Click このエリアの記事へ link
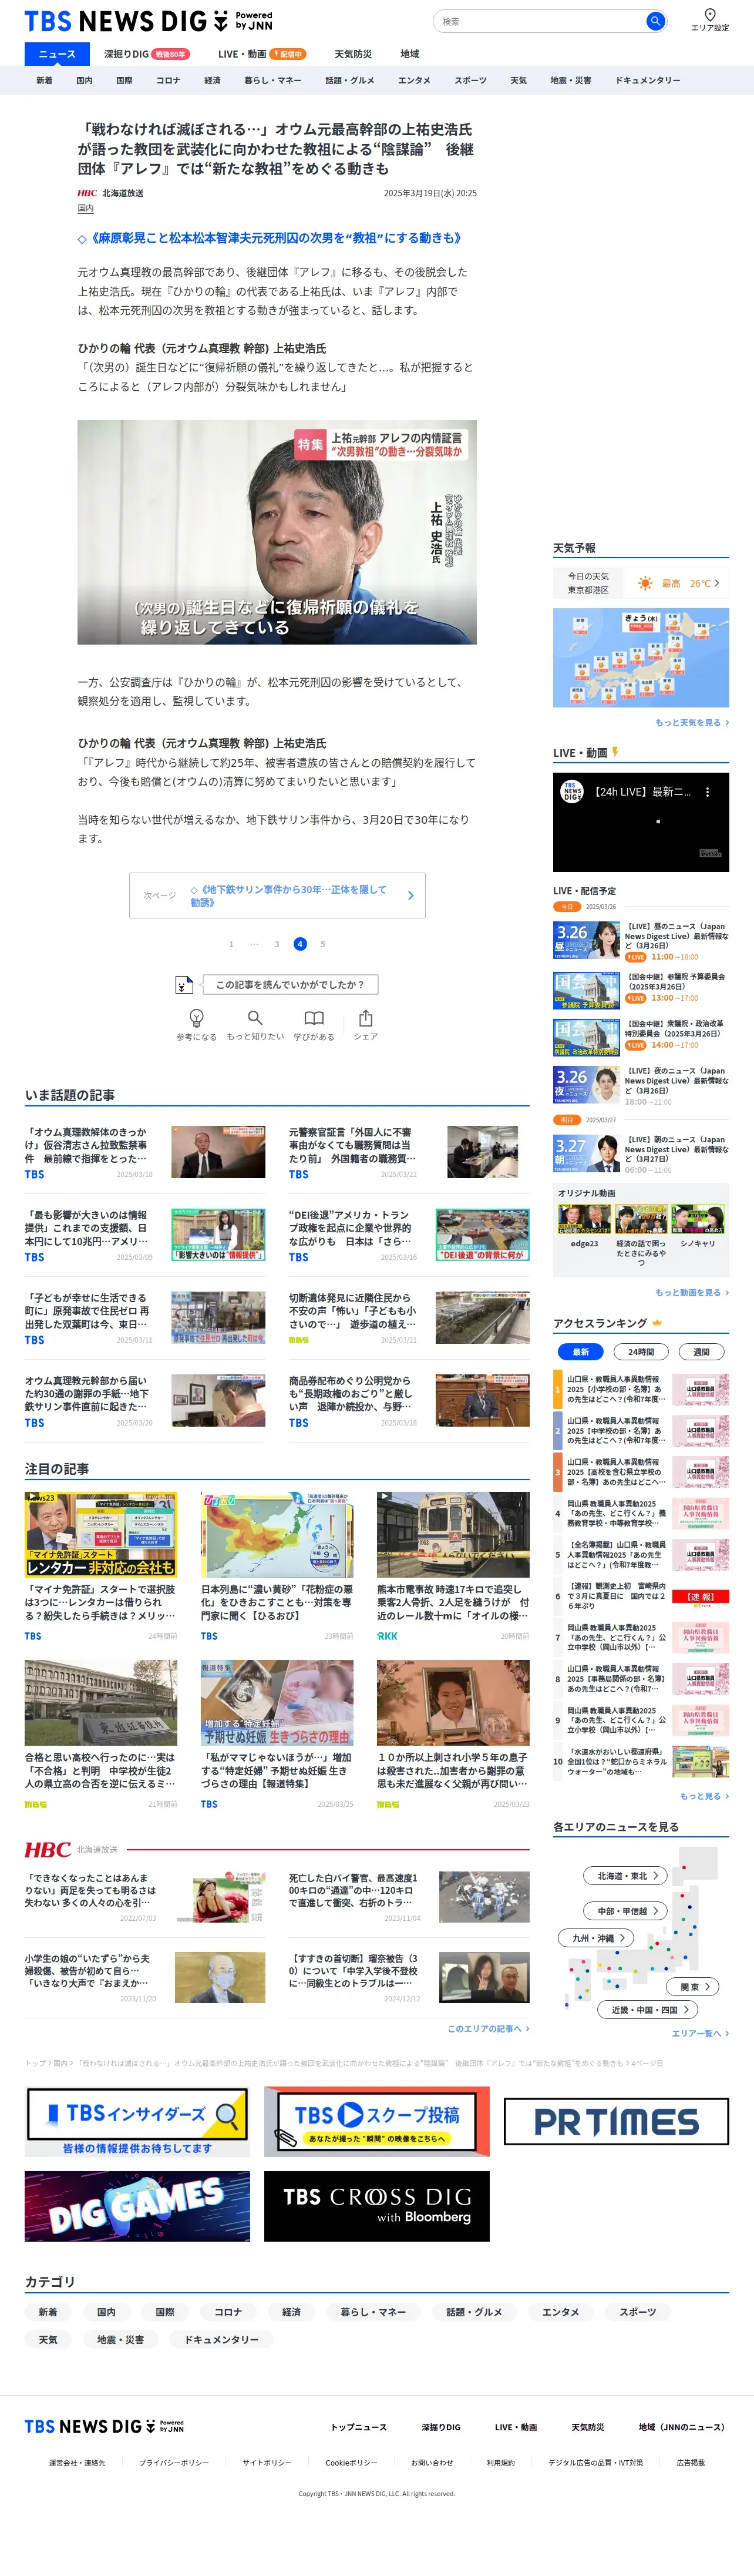754x2576 pixels. 488,2028
